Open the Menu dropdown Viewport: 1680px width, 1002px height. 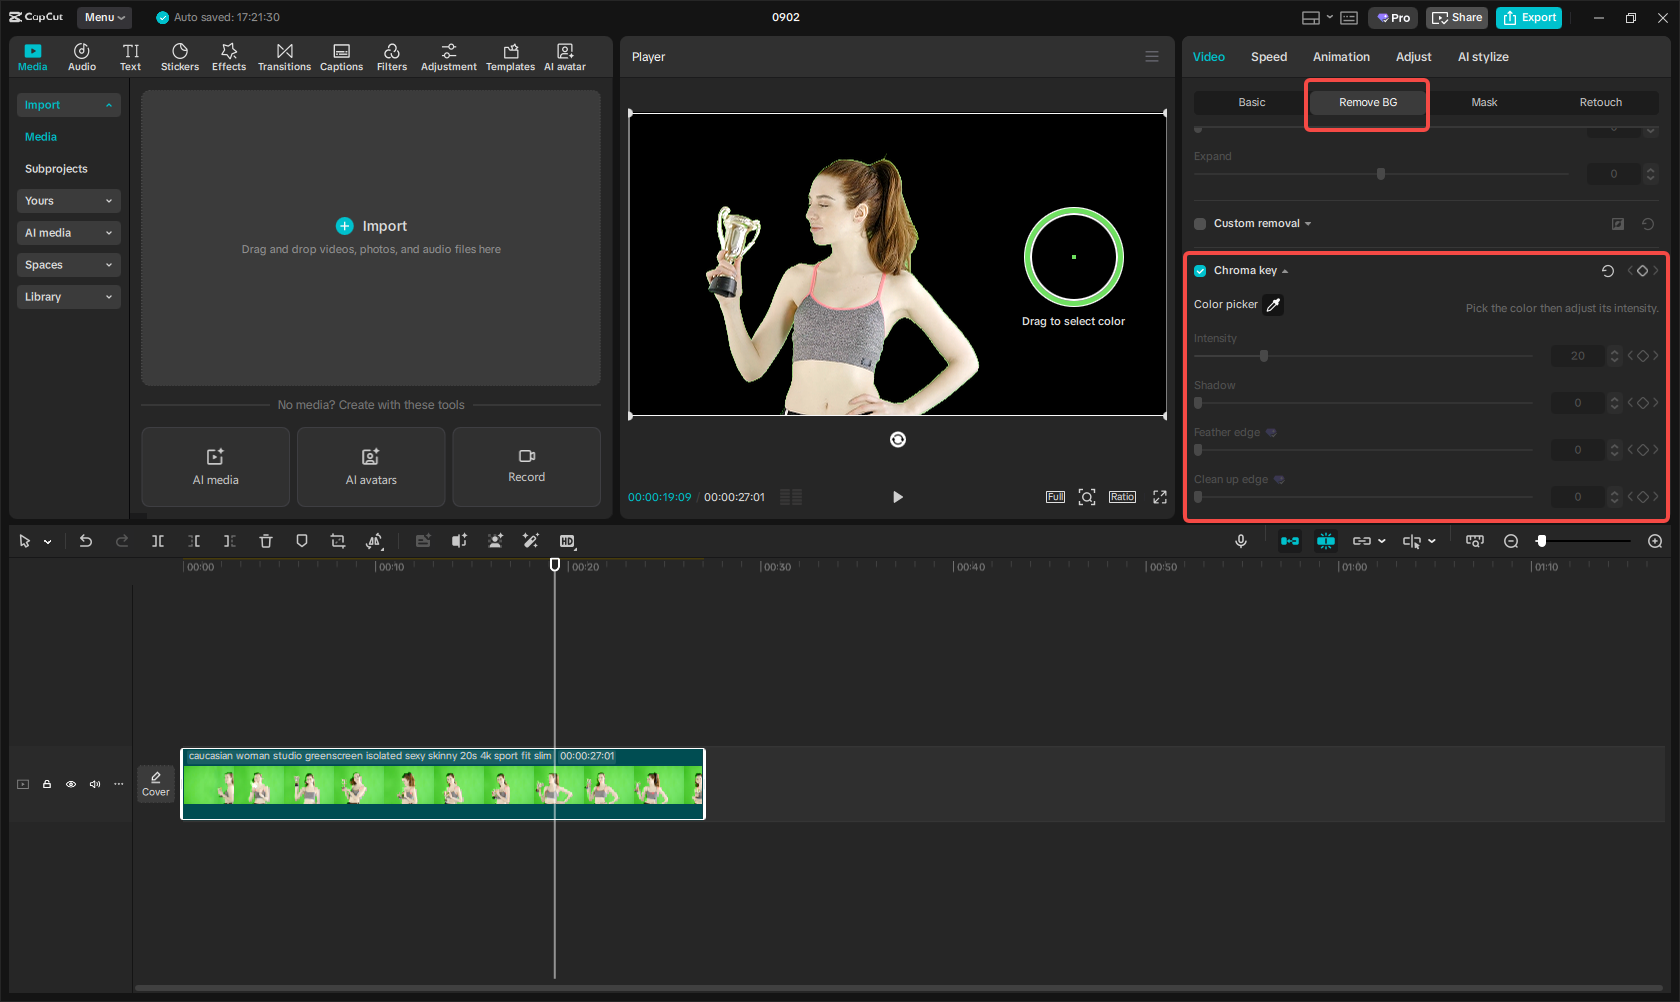104,17
